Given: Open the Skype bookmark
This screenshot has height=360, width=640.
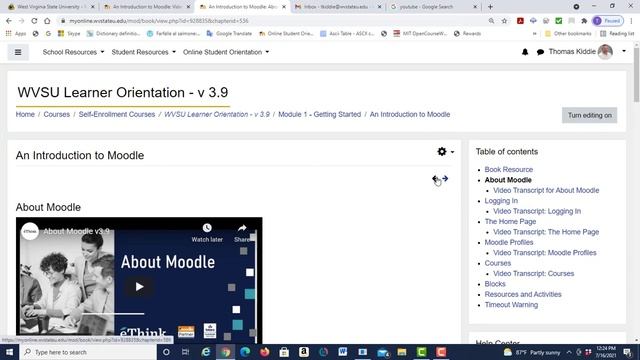Looking at the screenshot, I should [x=69, y=33].
